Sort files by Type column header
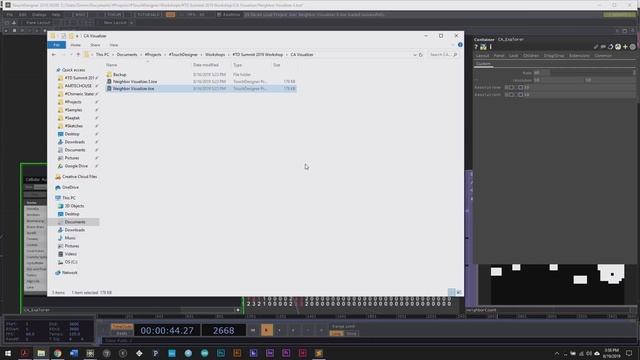 238,65
